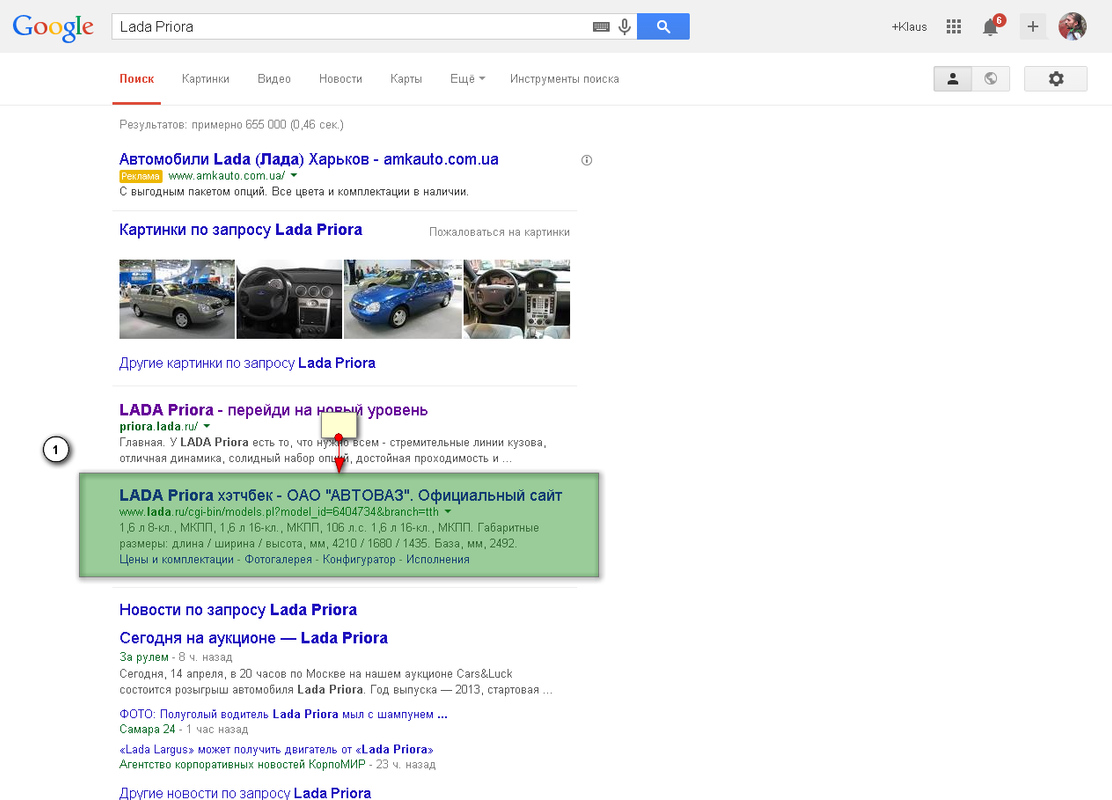Open dropdown arrow next to priora.lada.ru

point(206,426)
